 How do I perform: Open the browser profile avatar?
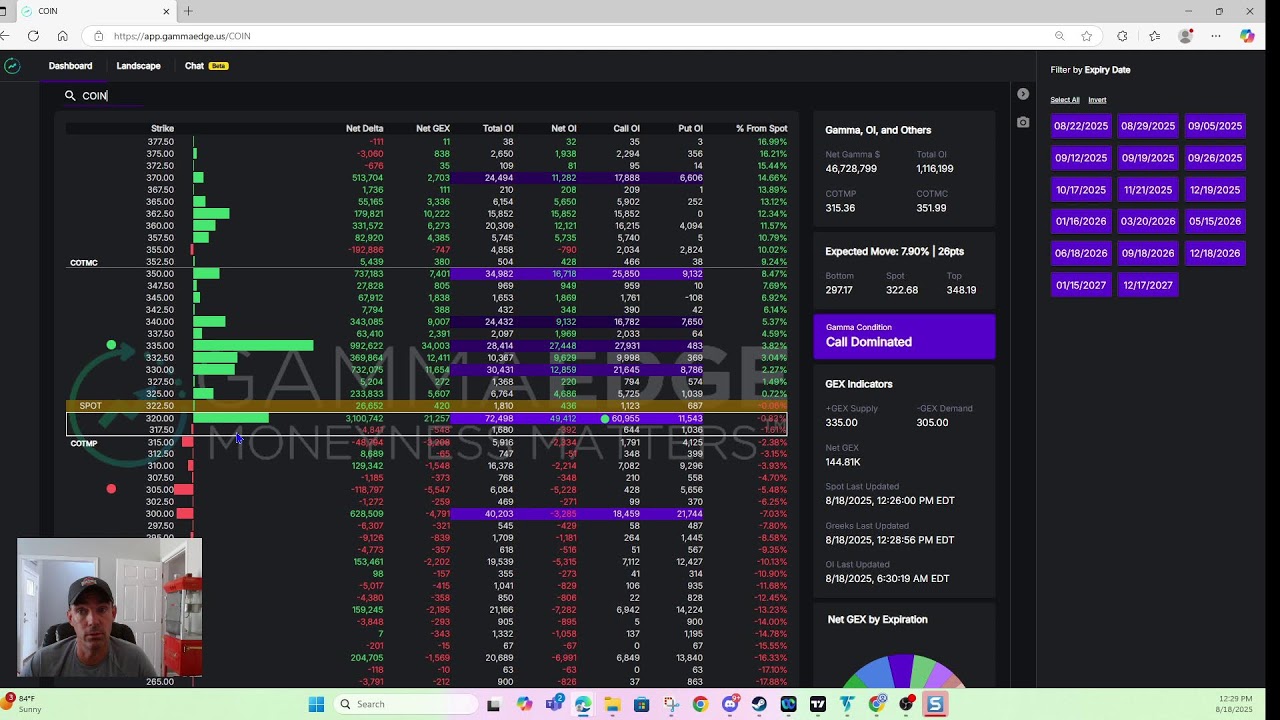(1185, 36)
